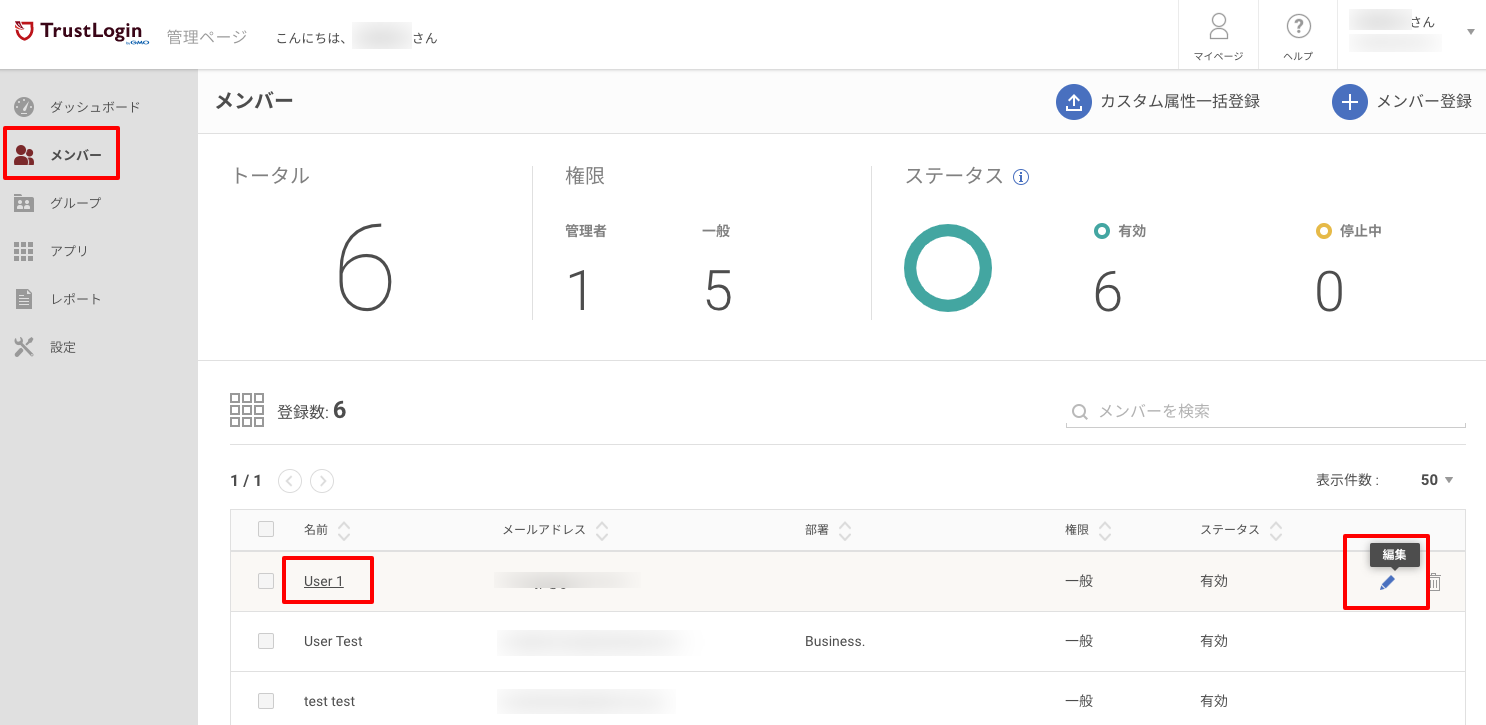
Task: Click the member search field
Action: [1266, 411]
